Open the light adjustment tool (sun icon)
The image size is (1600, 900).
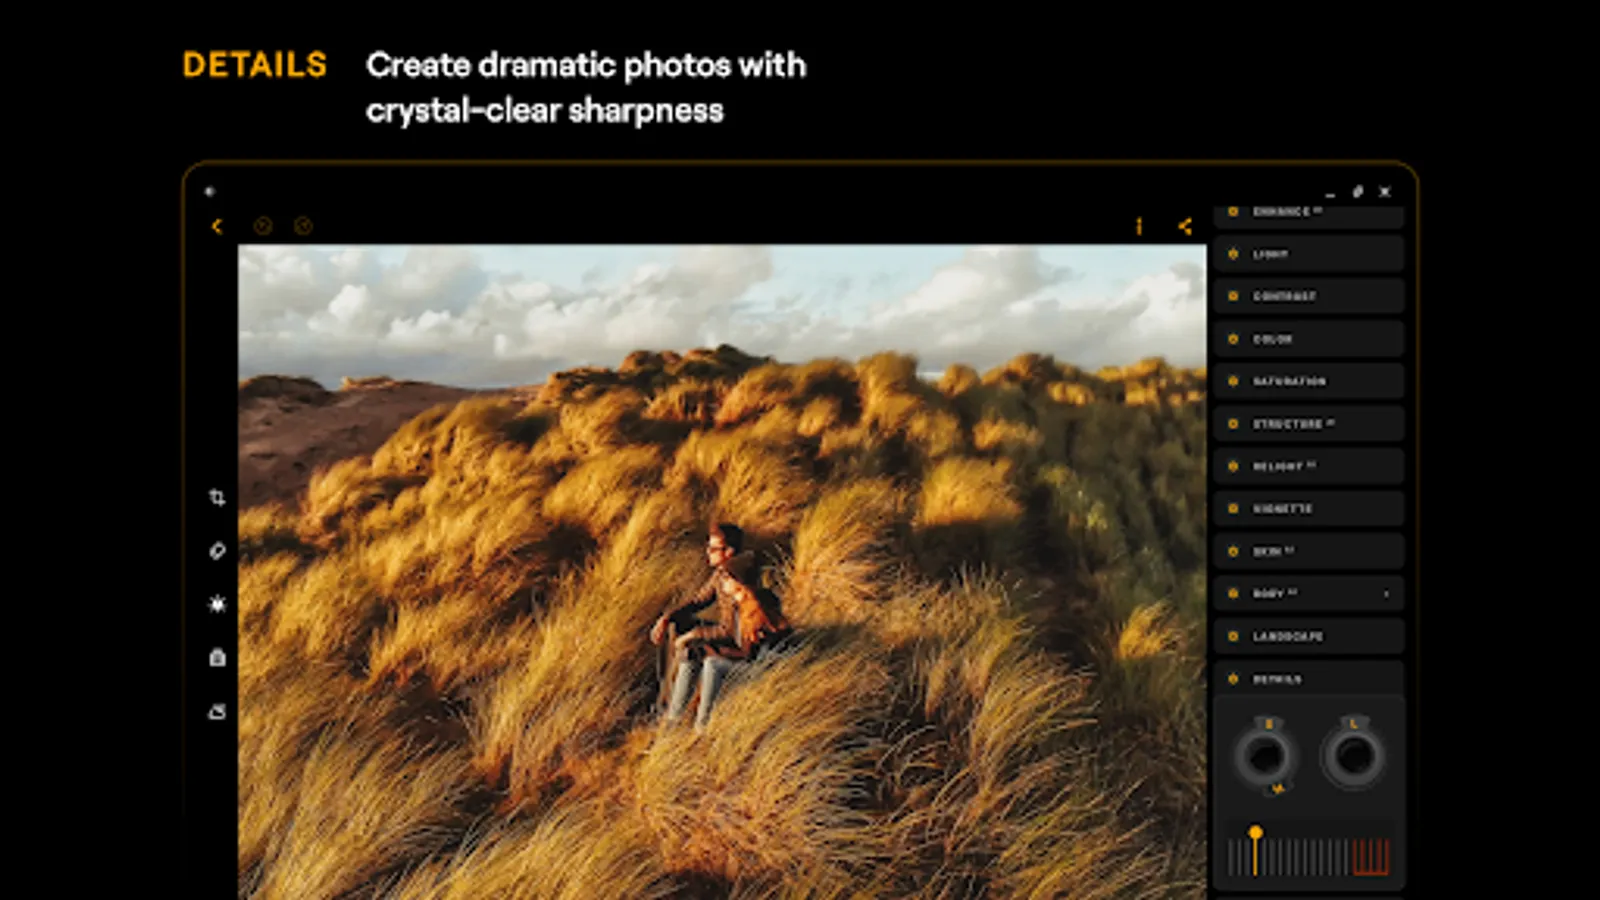(218, 604)
